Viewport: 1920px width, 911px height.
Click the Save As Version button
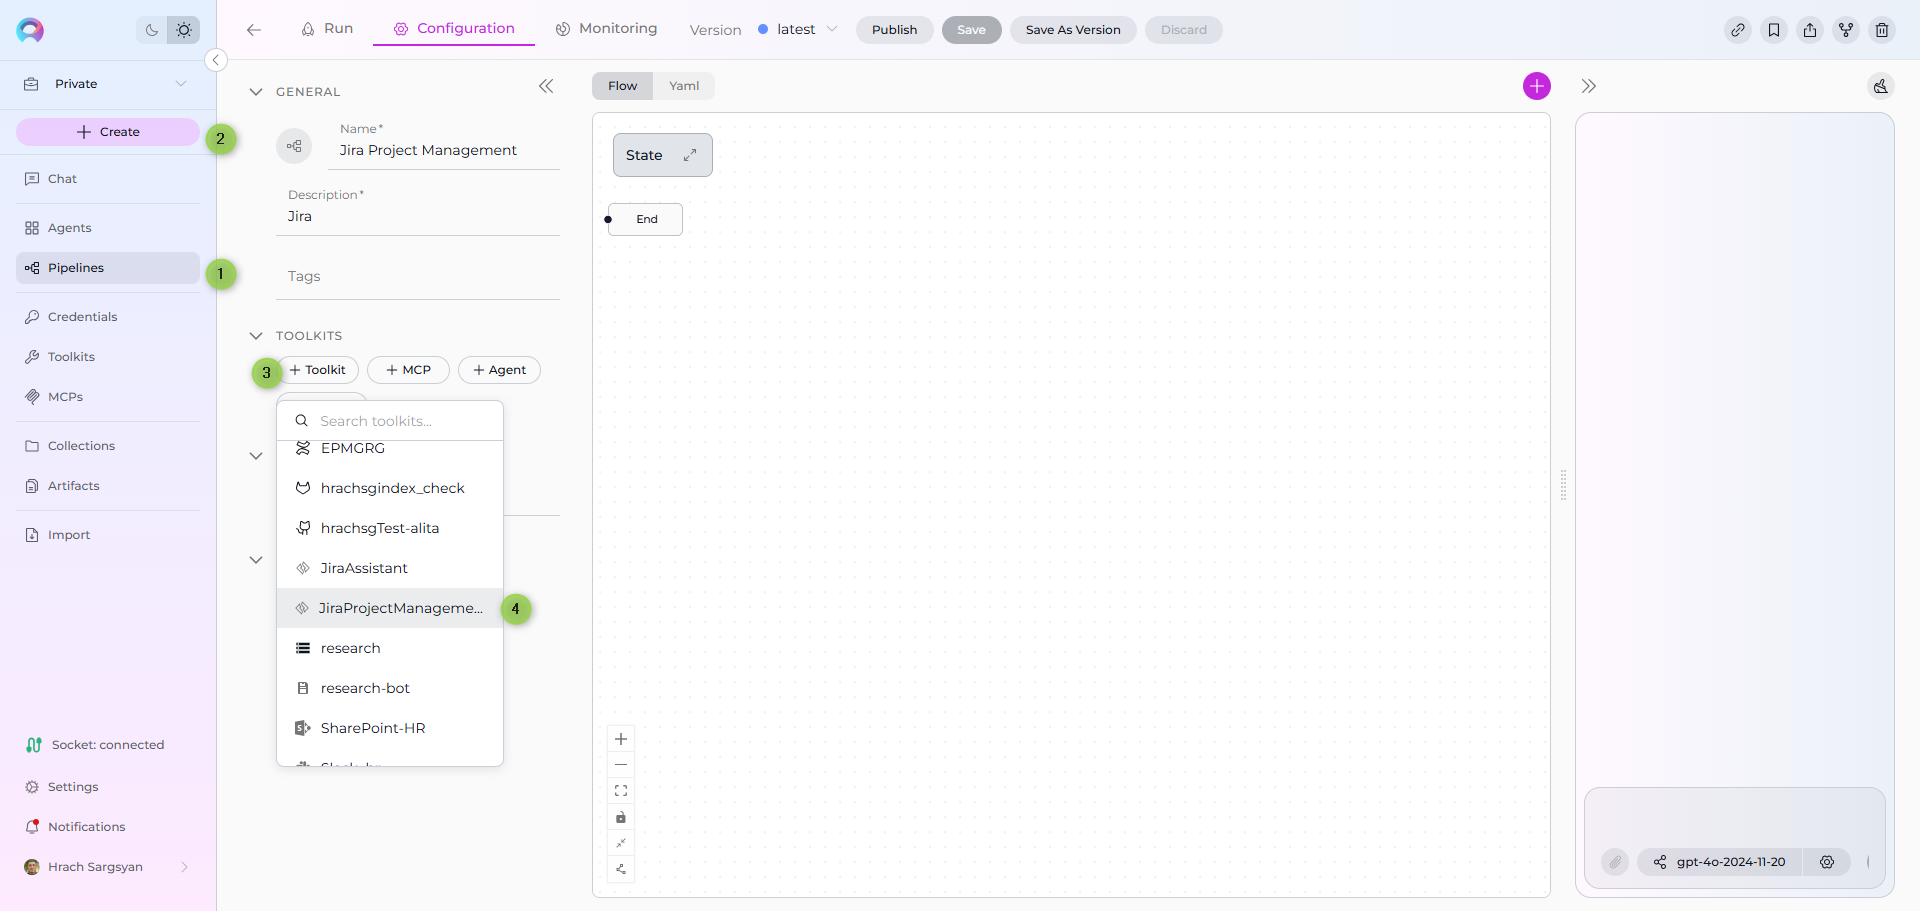pos(1072,30)
